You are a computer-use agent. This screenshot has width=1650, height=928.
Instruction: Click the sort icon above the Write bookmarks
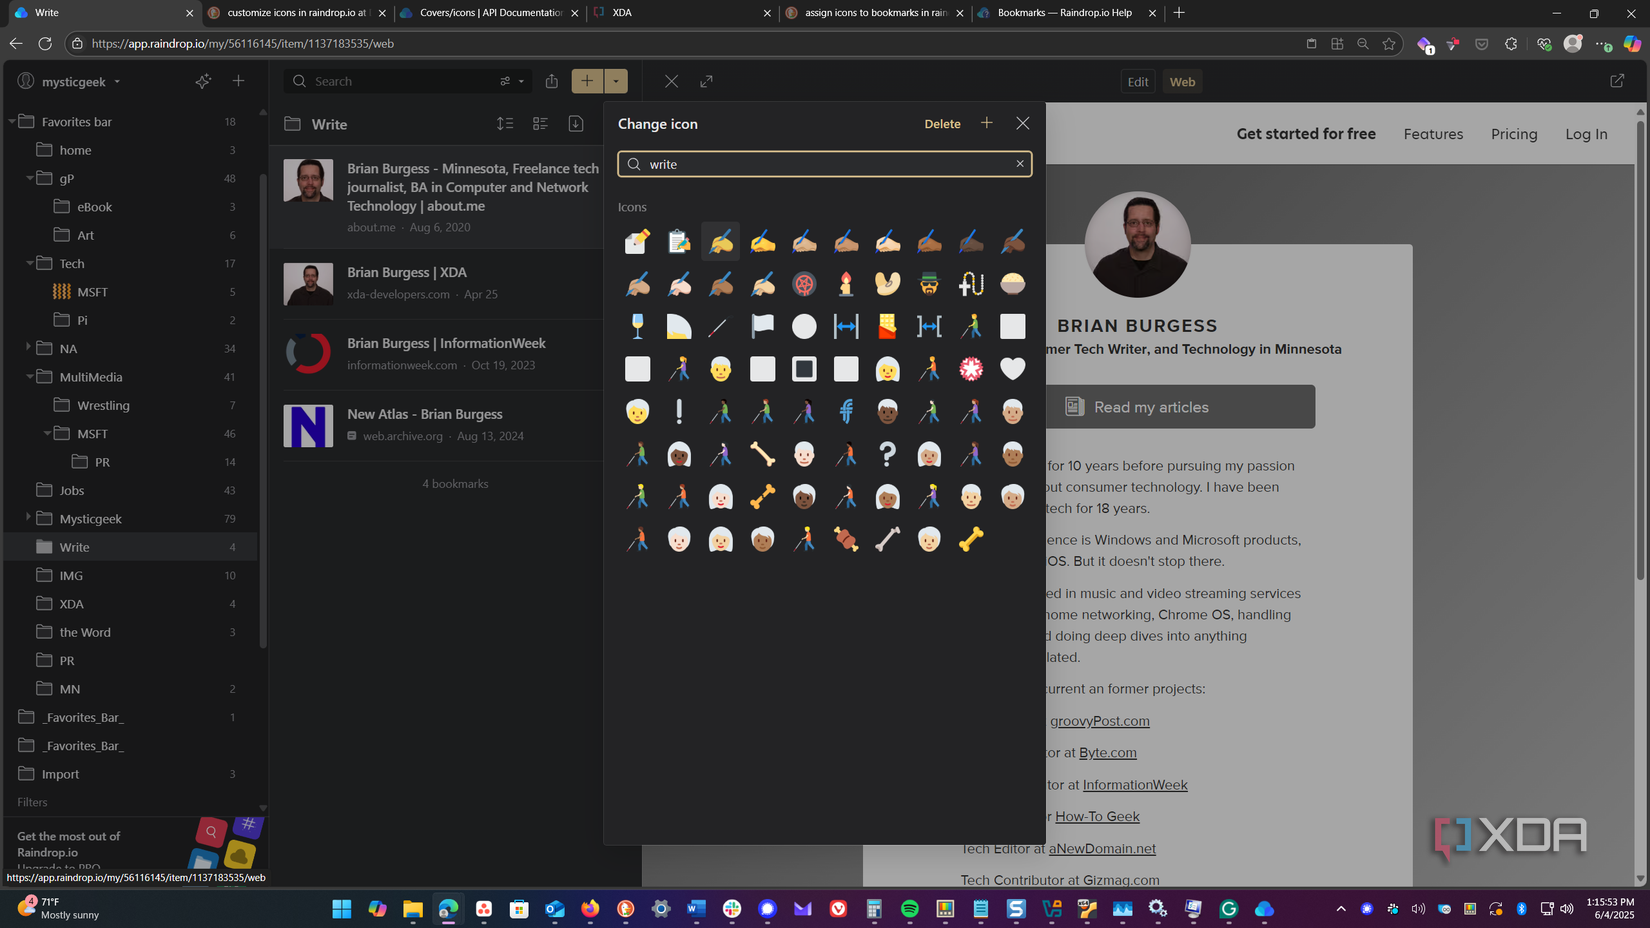505,123
